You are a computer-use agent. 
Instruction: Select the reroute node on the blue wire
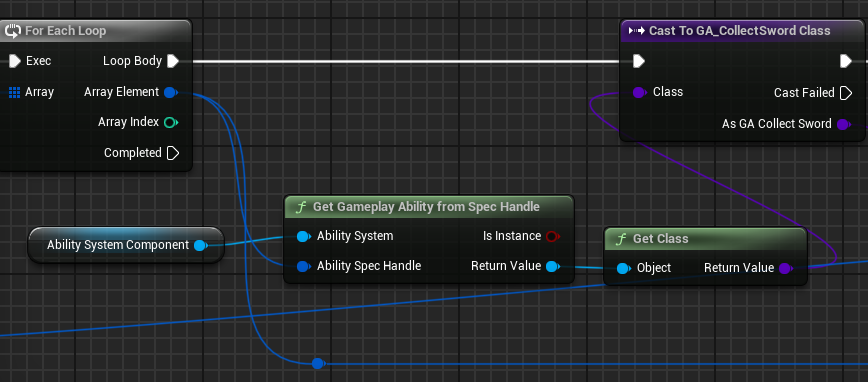317,364
